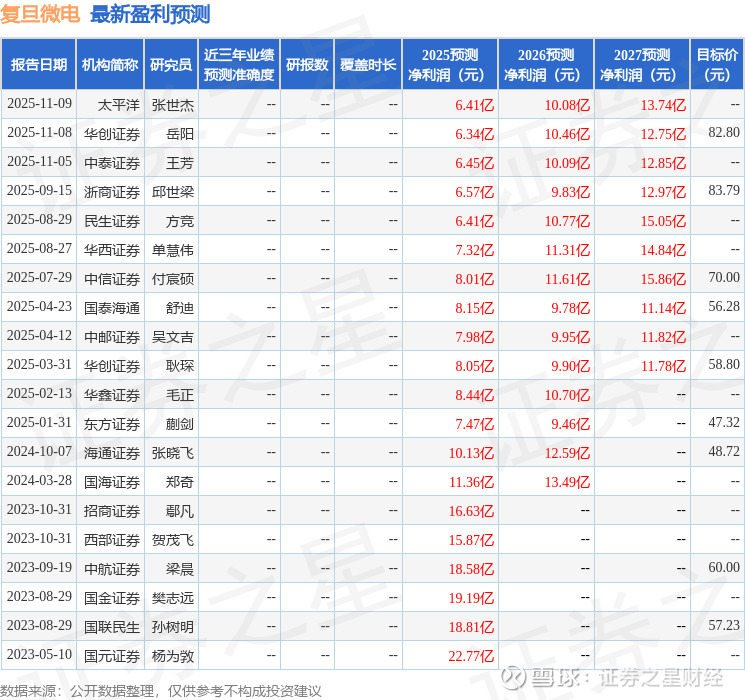Click institution 中泰证券
The width and height of the screenshot is (745, 700).
[112, 163]
